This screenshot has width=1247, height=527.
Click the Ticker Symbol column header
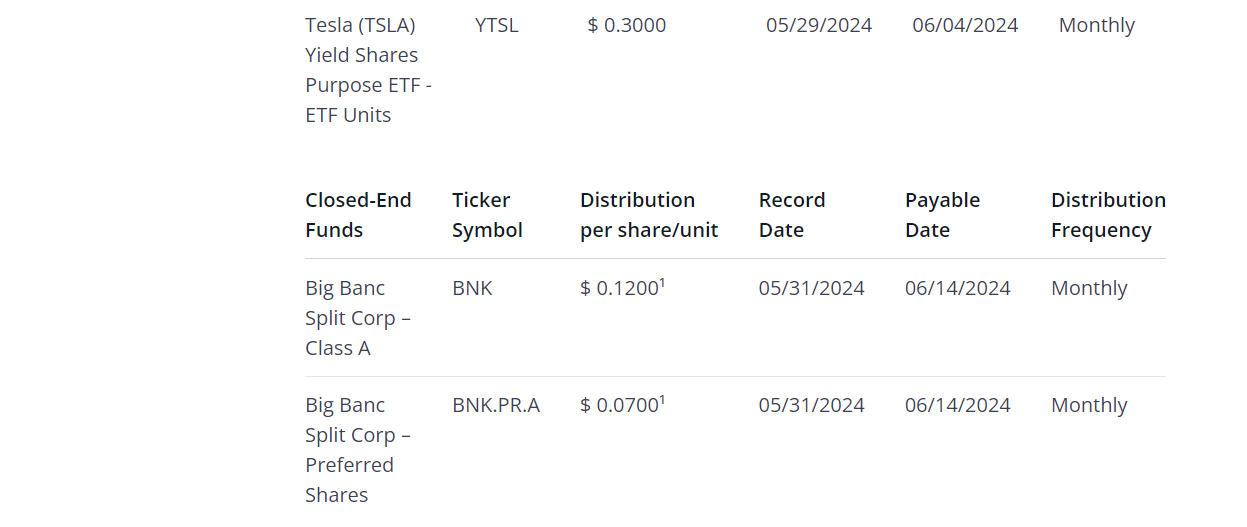tap(487, 215)
